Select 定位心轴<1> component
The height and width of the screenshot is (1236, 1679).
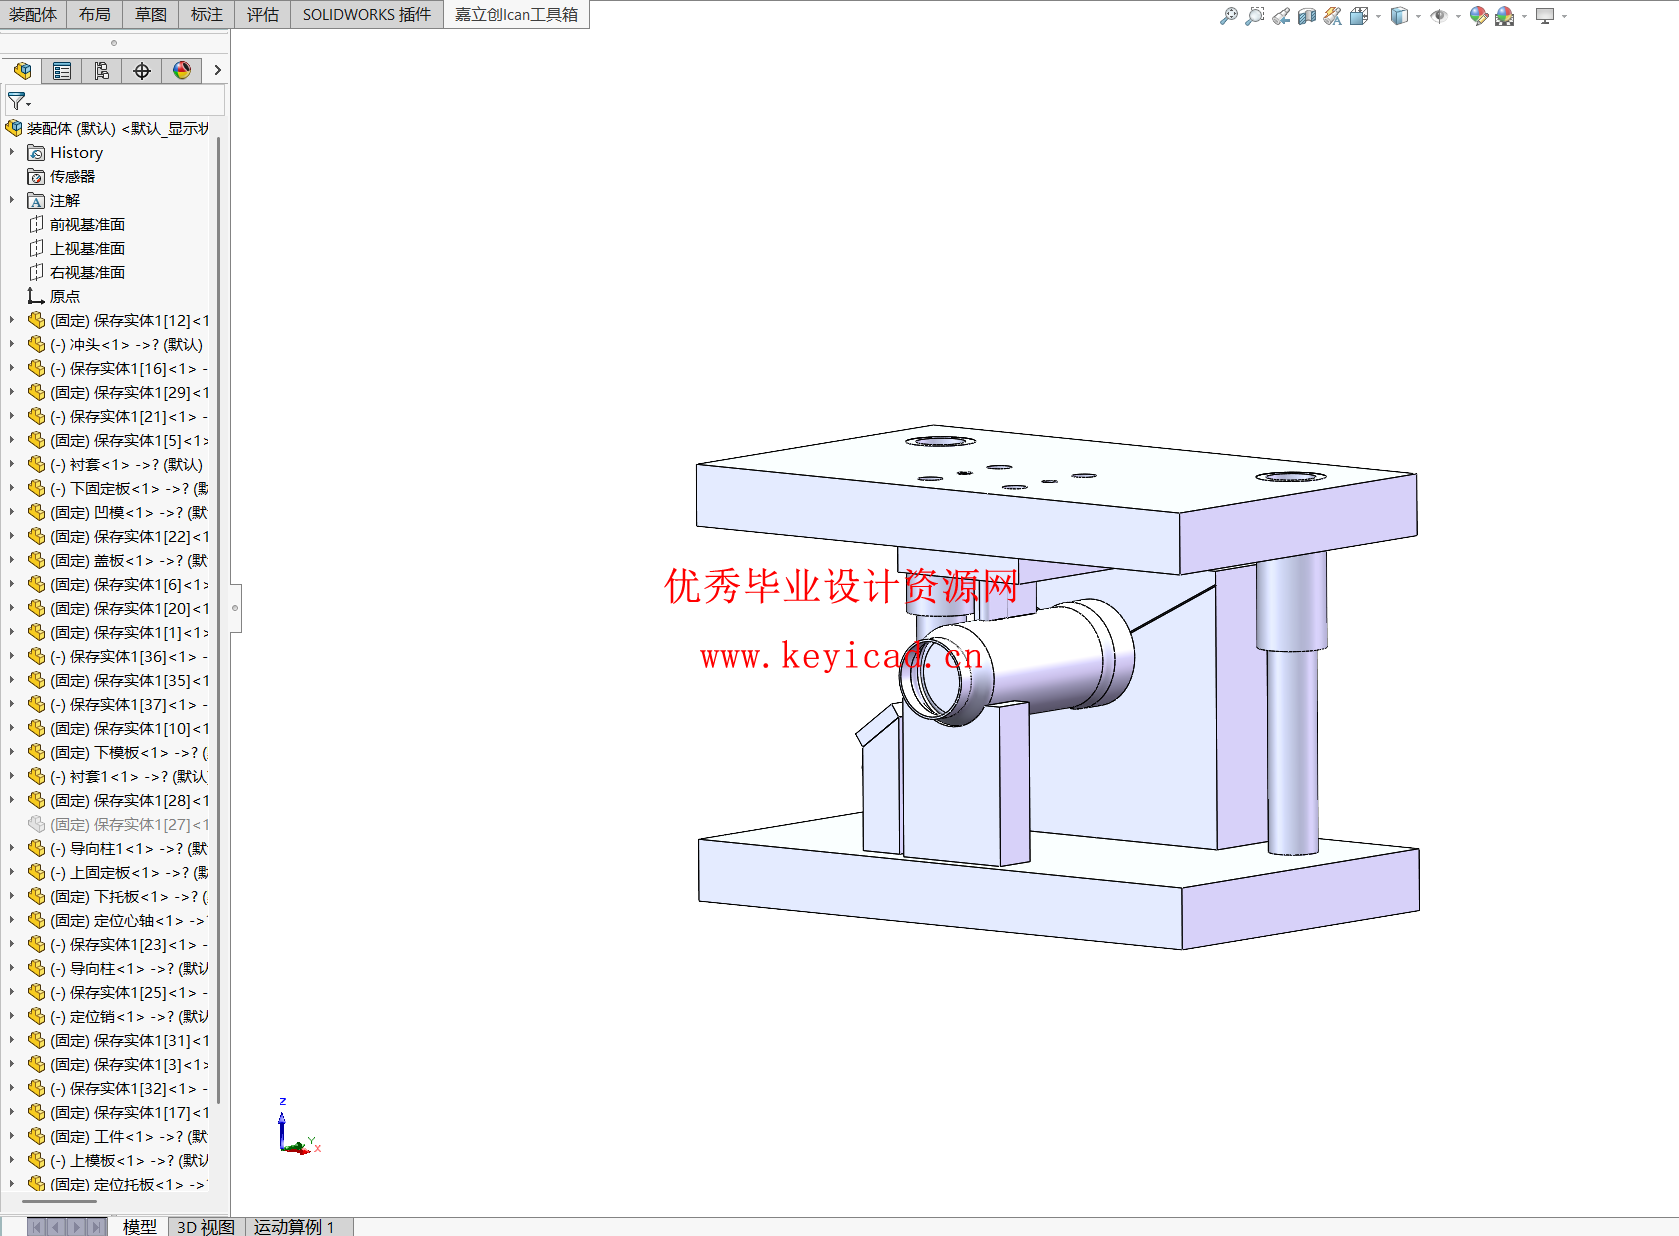tap(119, 920)
